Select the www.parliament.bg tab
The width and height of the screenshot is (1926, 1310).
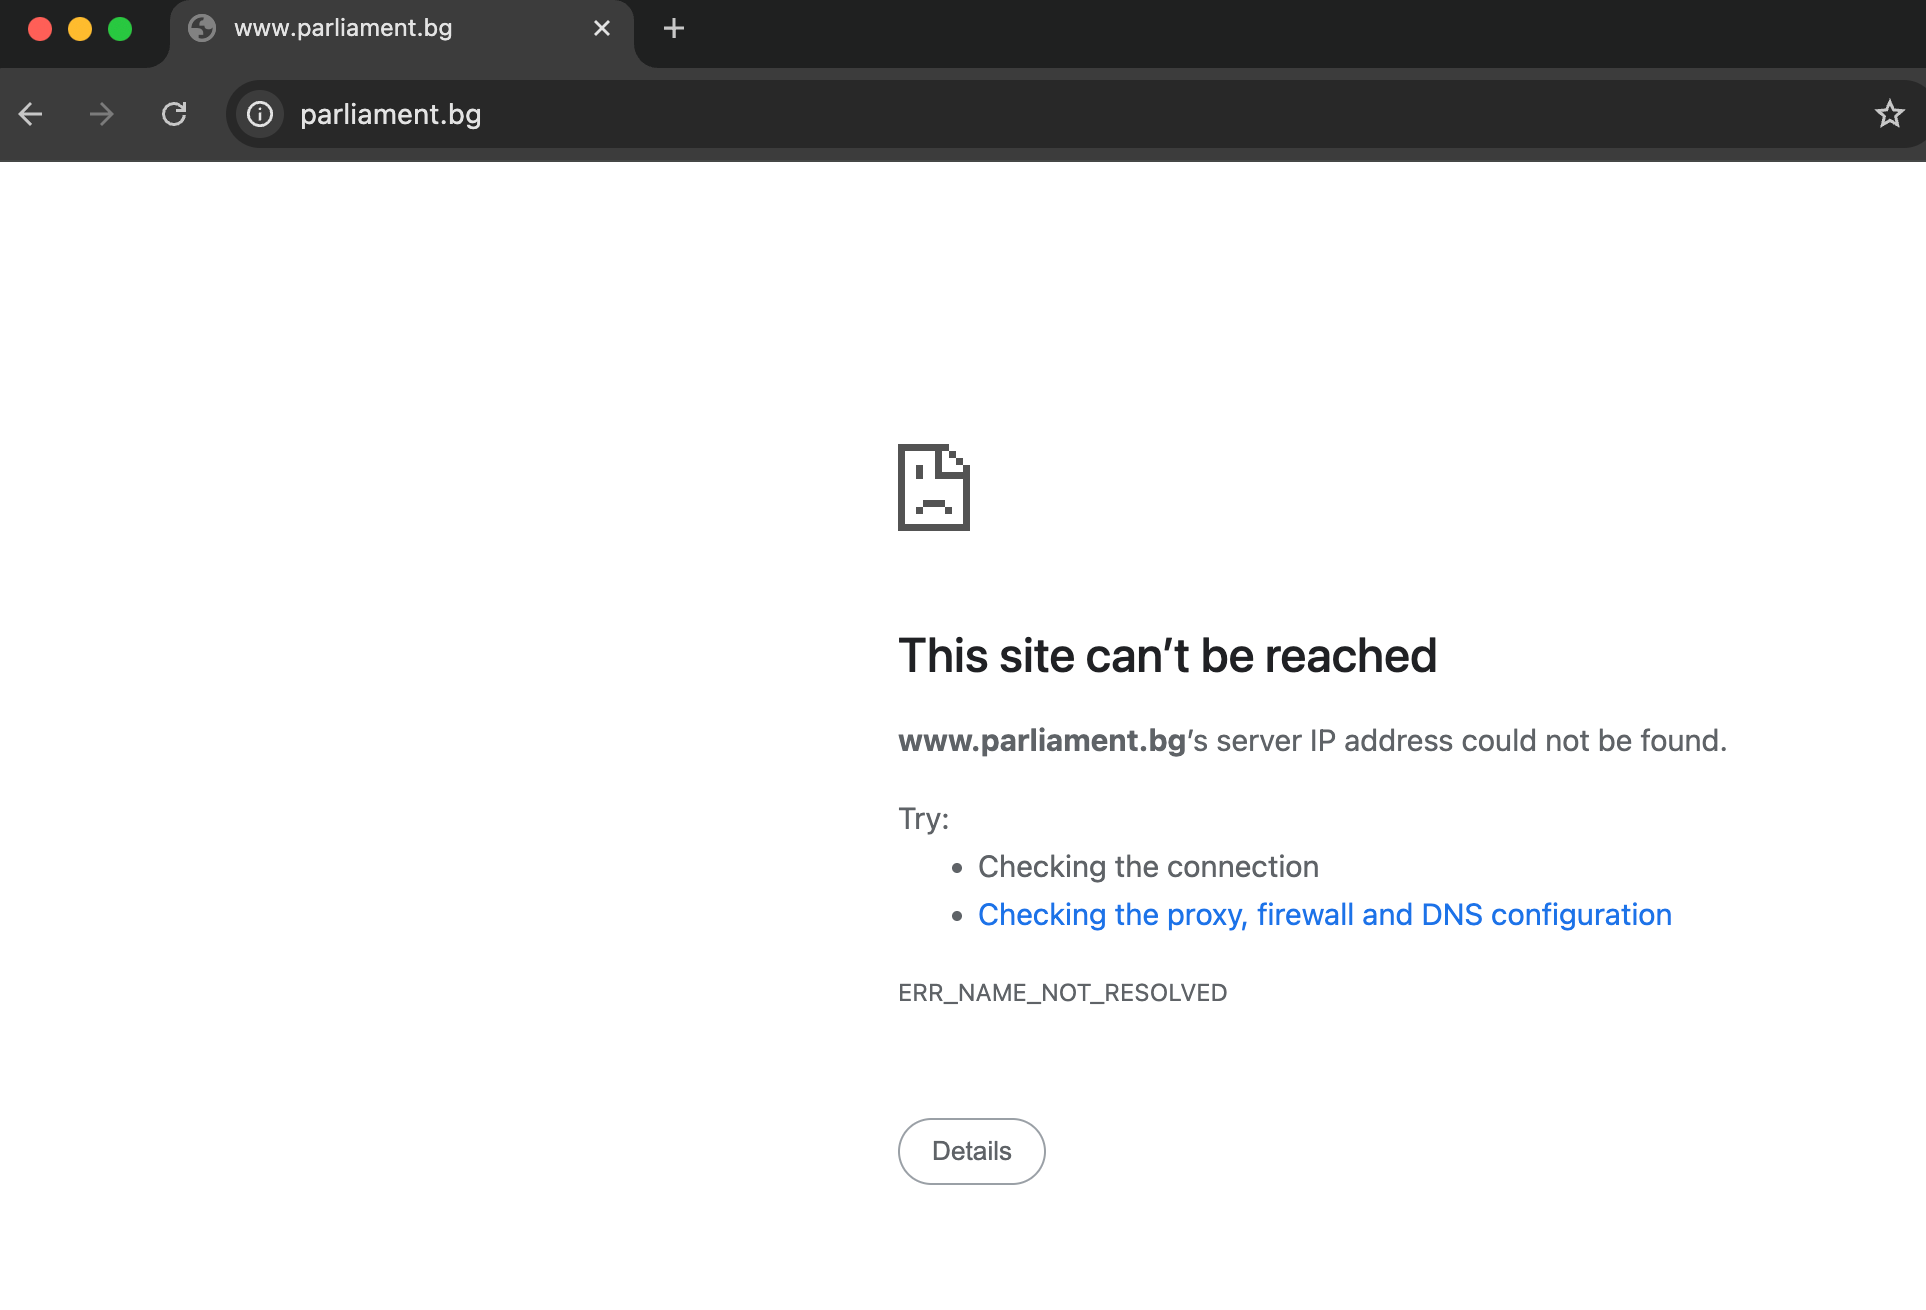click(402, 30)
